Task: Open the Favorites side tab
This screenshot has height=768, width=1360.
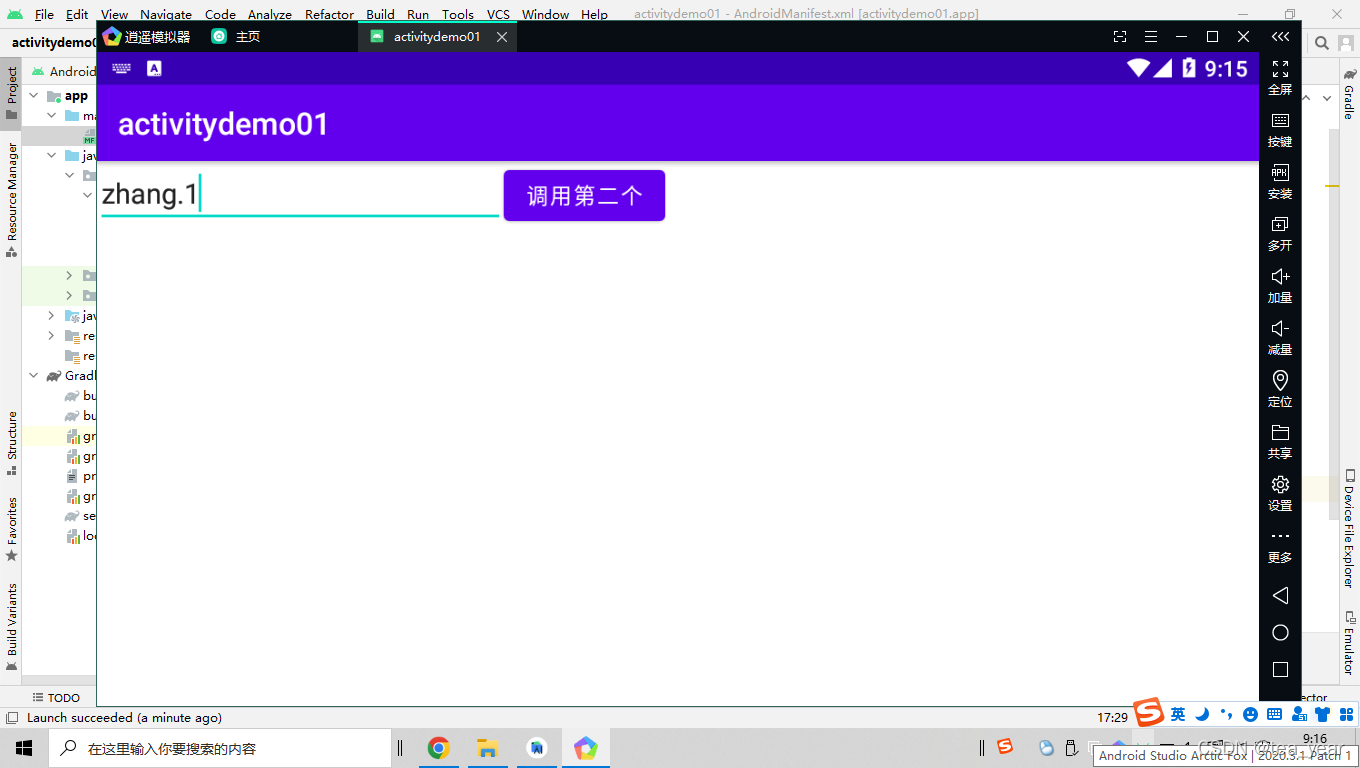Action: point(11,529)
